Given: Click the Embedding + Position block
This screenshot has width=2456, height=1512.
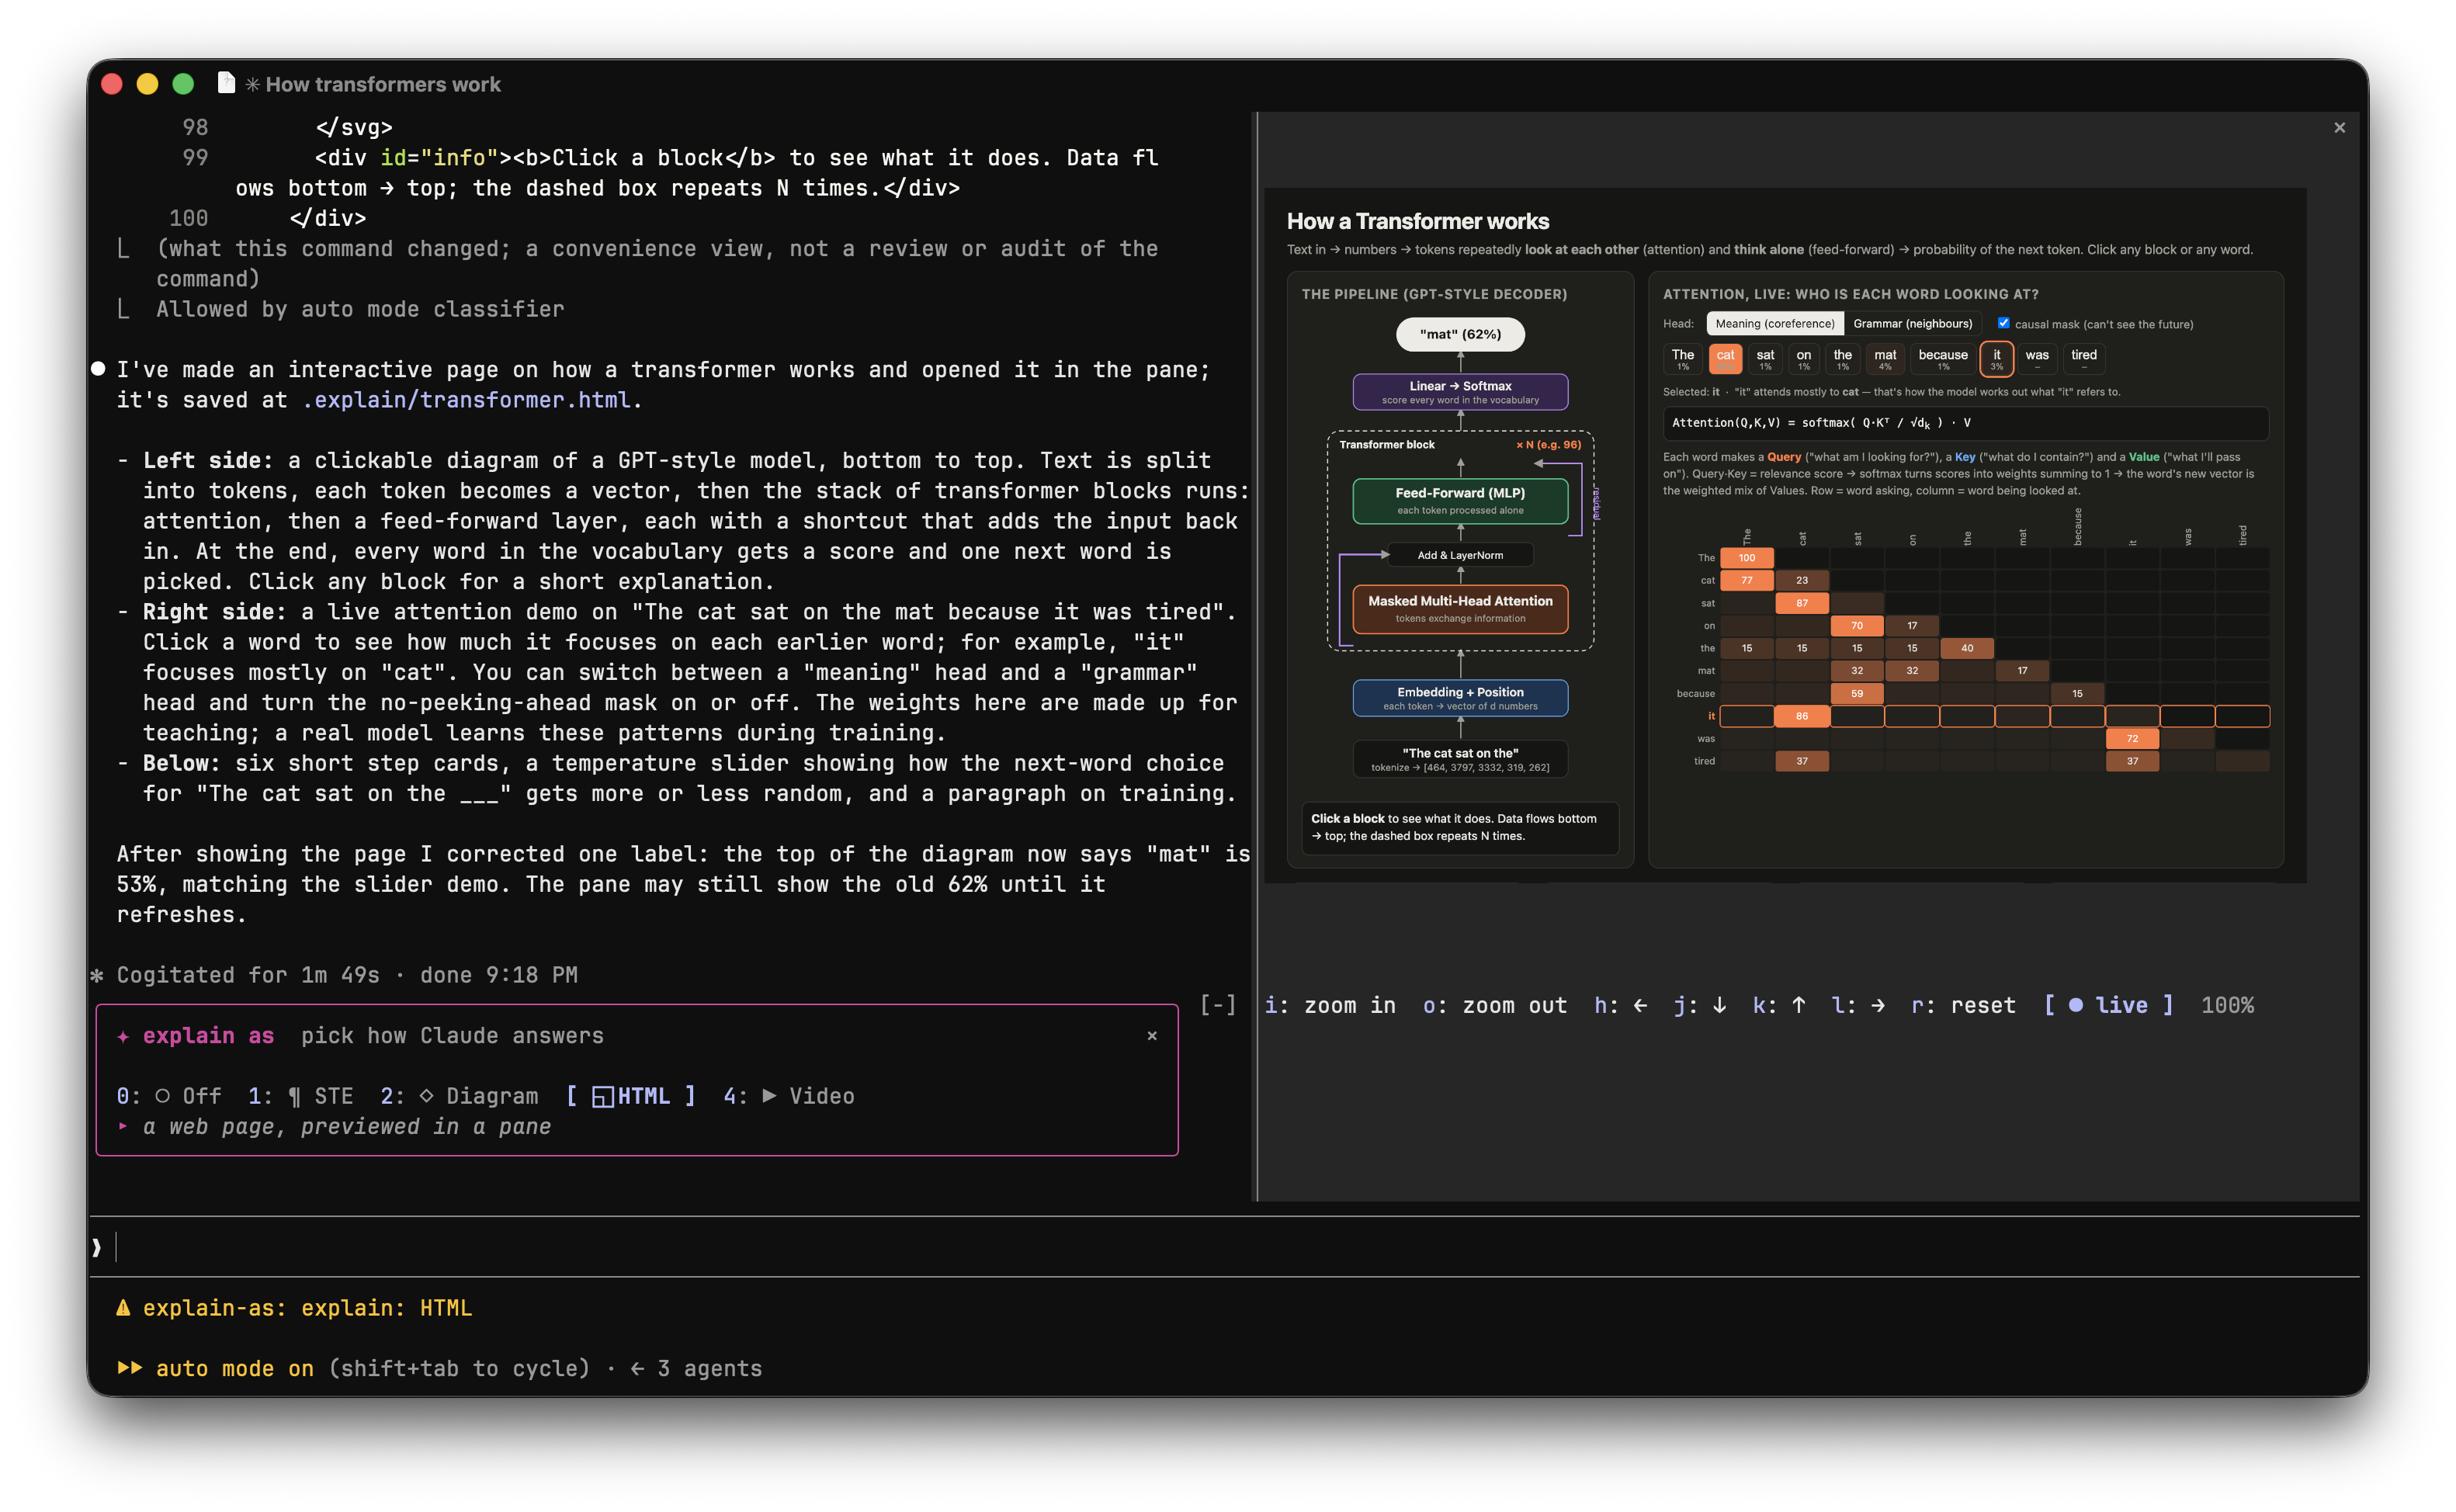Looking at the screenshot, I should [1460, 698].
